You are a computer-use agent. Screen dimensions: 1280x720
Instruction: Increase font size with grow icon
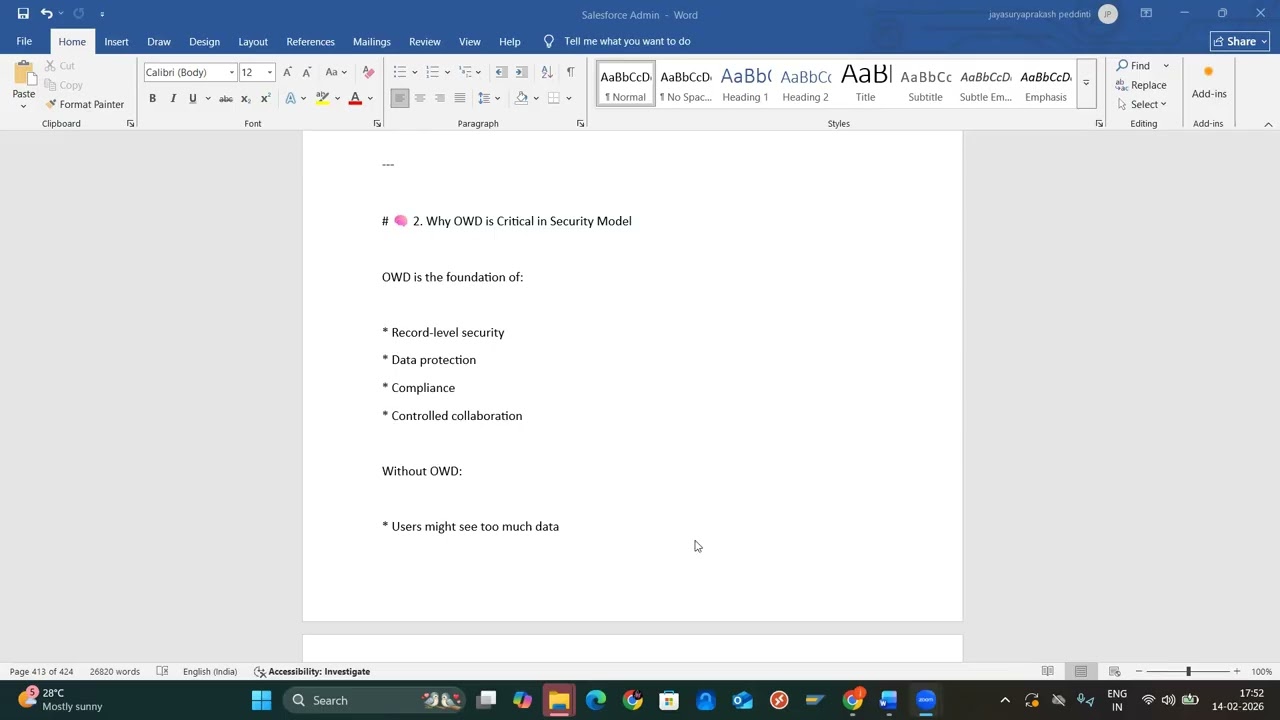[x=287, y=72]
